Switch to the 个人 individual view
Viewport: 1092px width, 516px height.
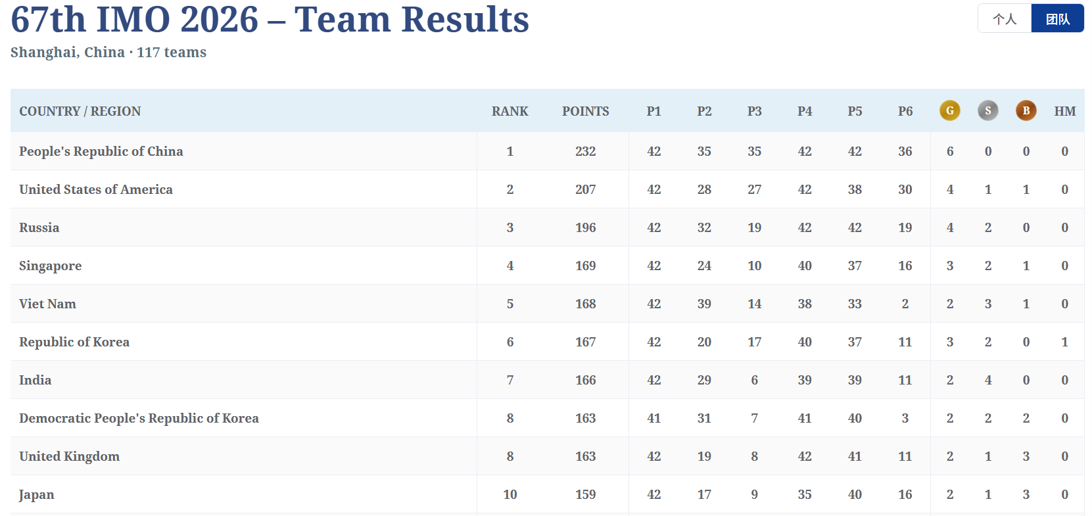[x=1004, y=19]
